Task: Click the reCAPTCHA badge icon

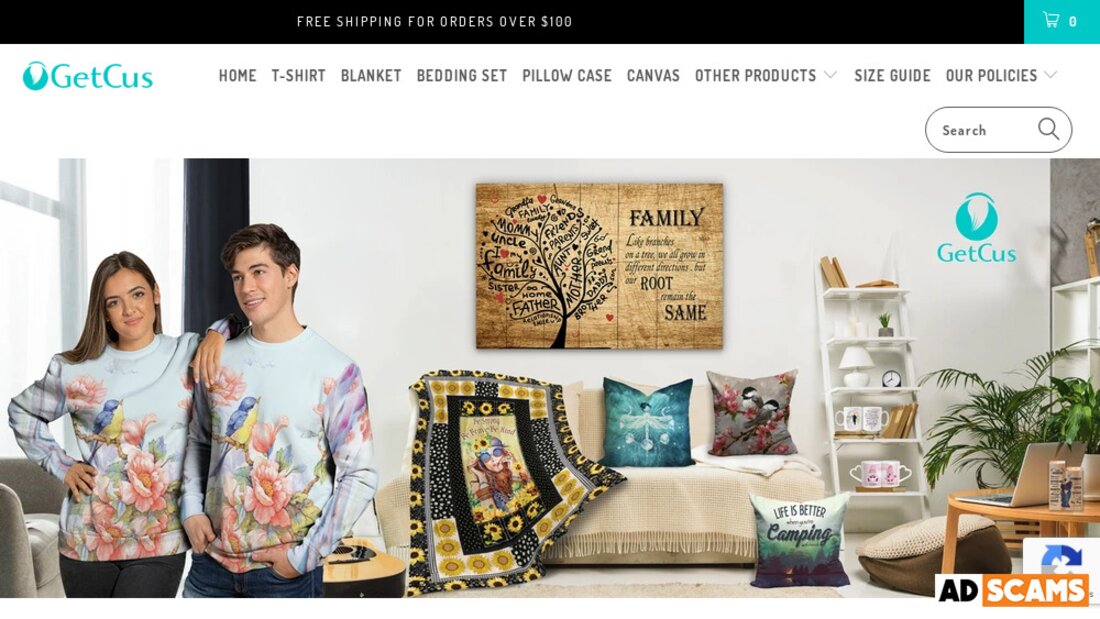Action: point(1061,559)
